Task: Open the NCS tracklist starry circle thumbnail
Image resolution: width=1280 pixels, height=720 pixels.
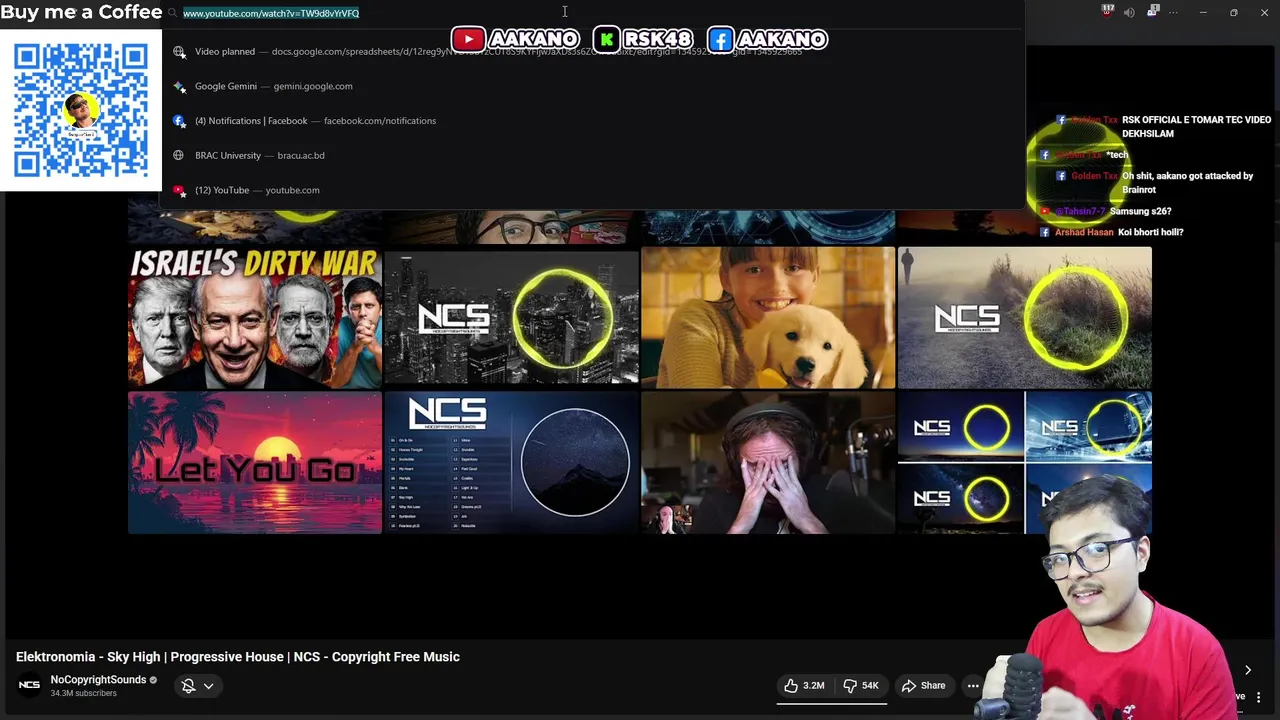Action: (511, 462)
